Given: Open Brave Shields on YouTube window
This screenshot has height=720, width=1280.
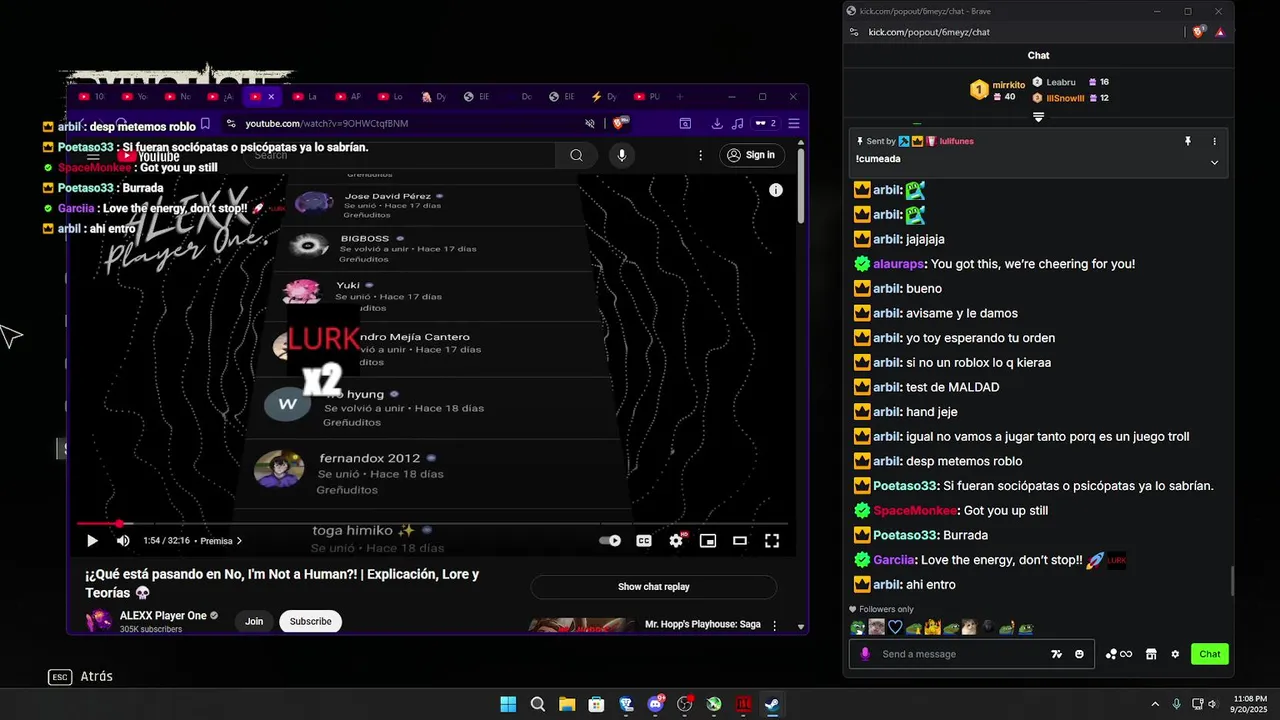Looking at the screenshot, I should (x=620, y=123).
